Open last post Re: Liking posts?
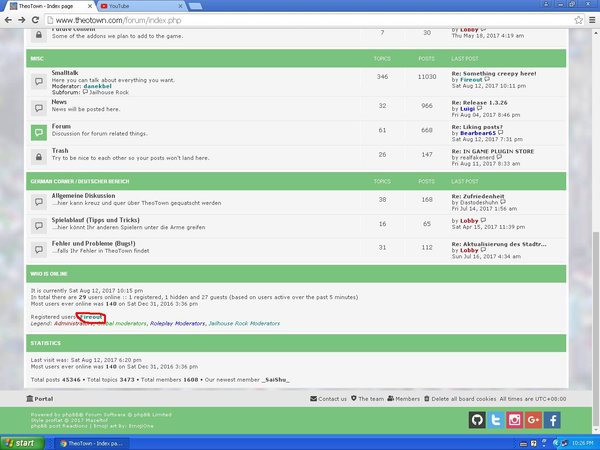The height and width of the screenshot is (450, 600). [477, 127]
